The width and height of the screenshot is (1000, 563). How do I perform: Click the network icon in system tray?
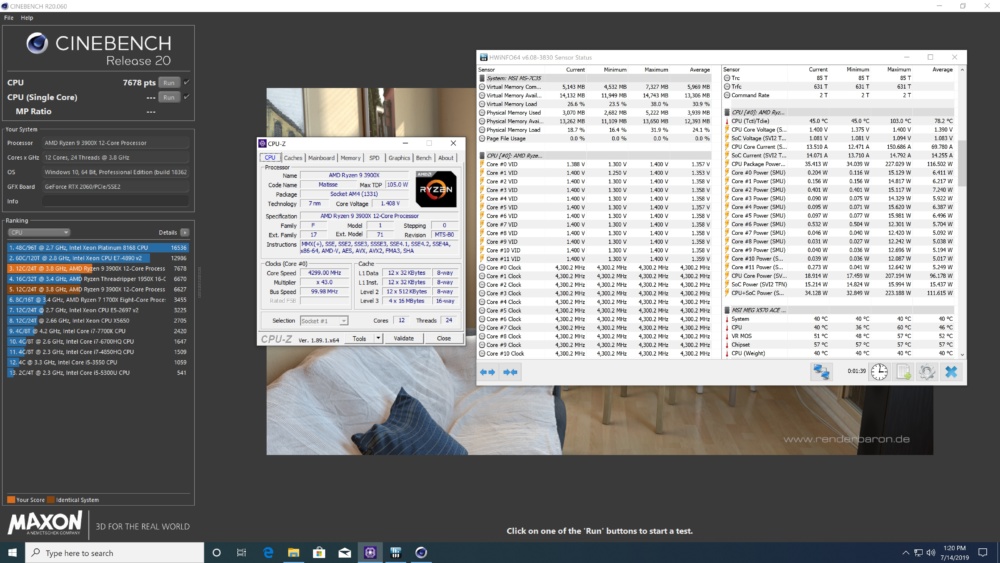pos(918,553)
